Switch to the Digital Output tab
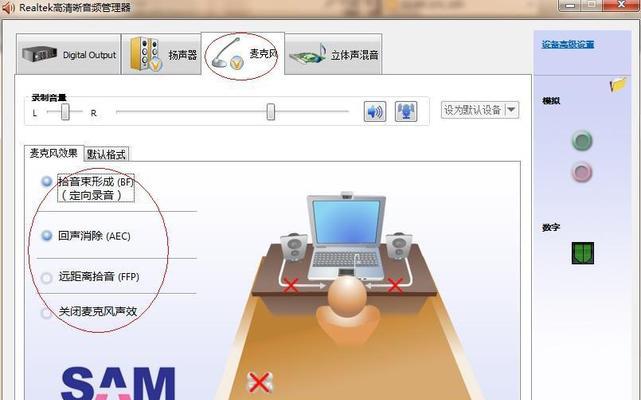This screenshot has height=400, width=641. 69,54
